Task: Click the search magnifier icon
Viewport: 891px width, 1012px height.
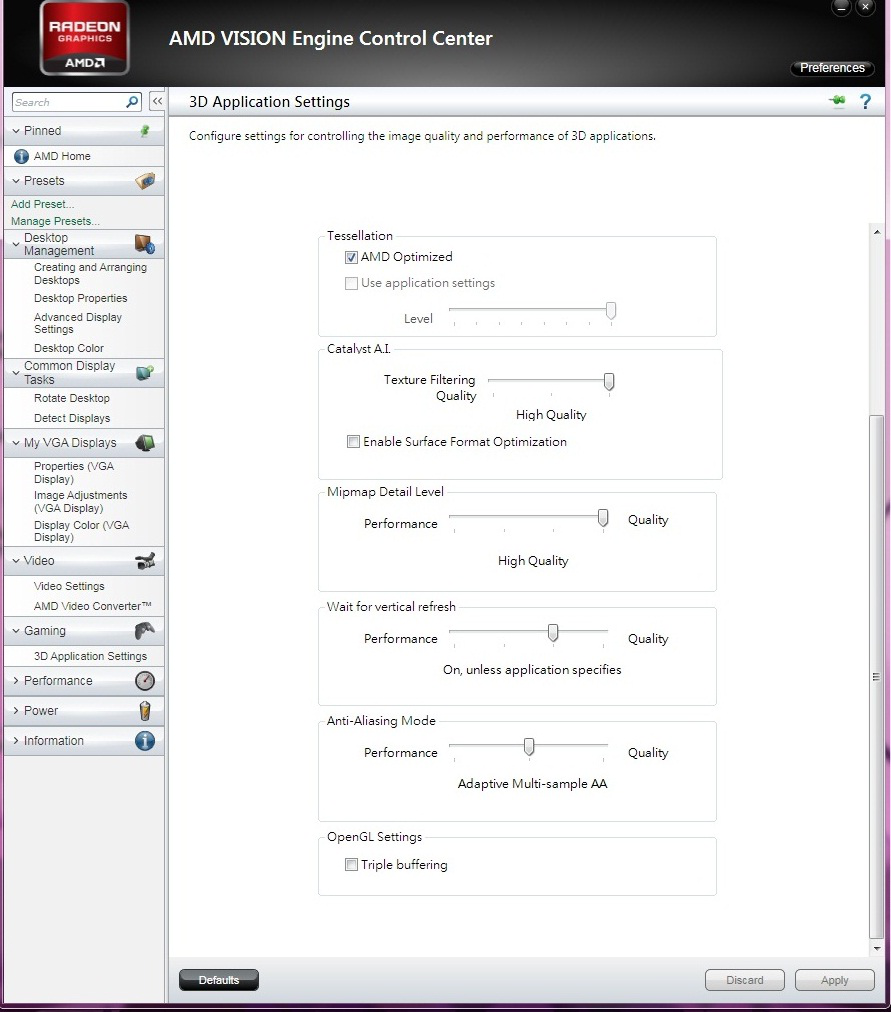Action: pos(132,102)
